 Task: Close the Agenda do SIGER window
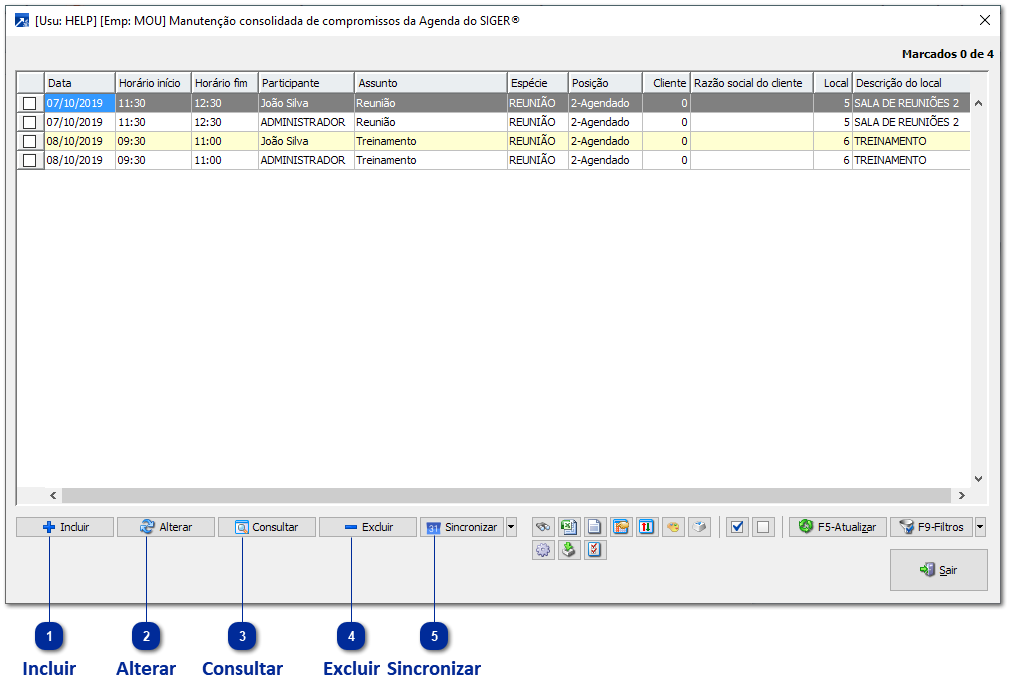click(985, 21)
